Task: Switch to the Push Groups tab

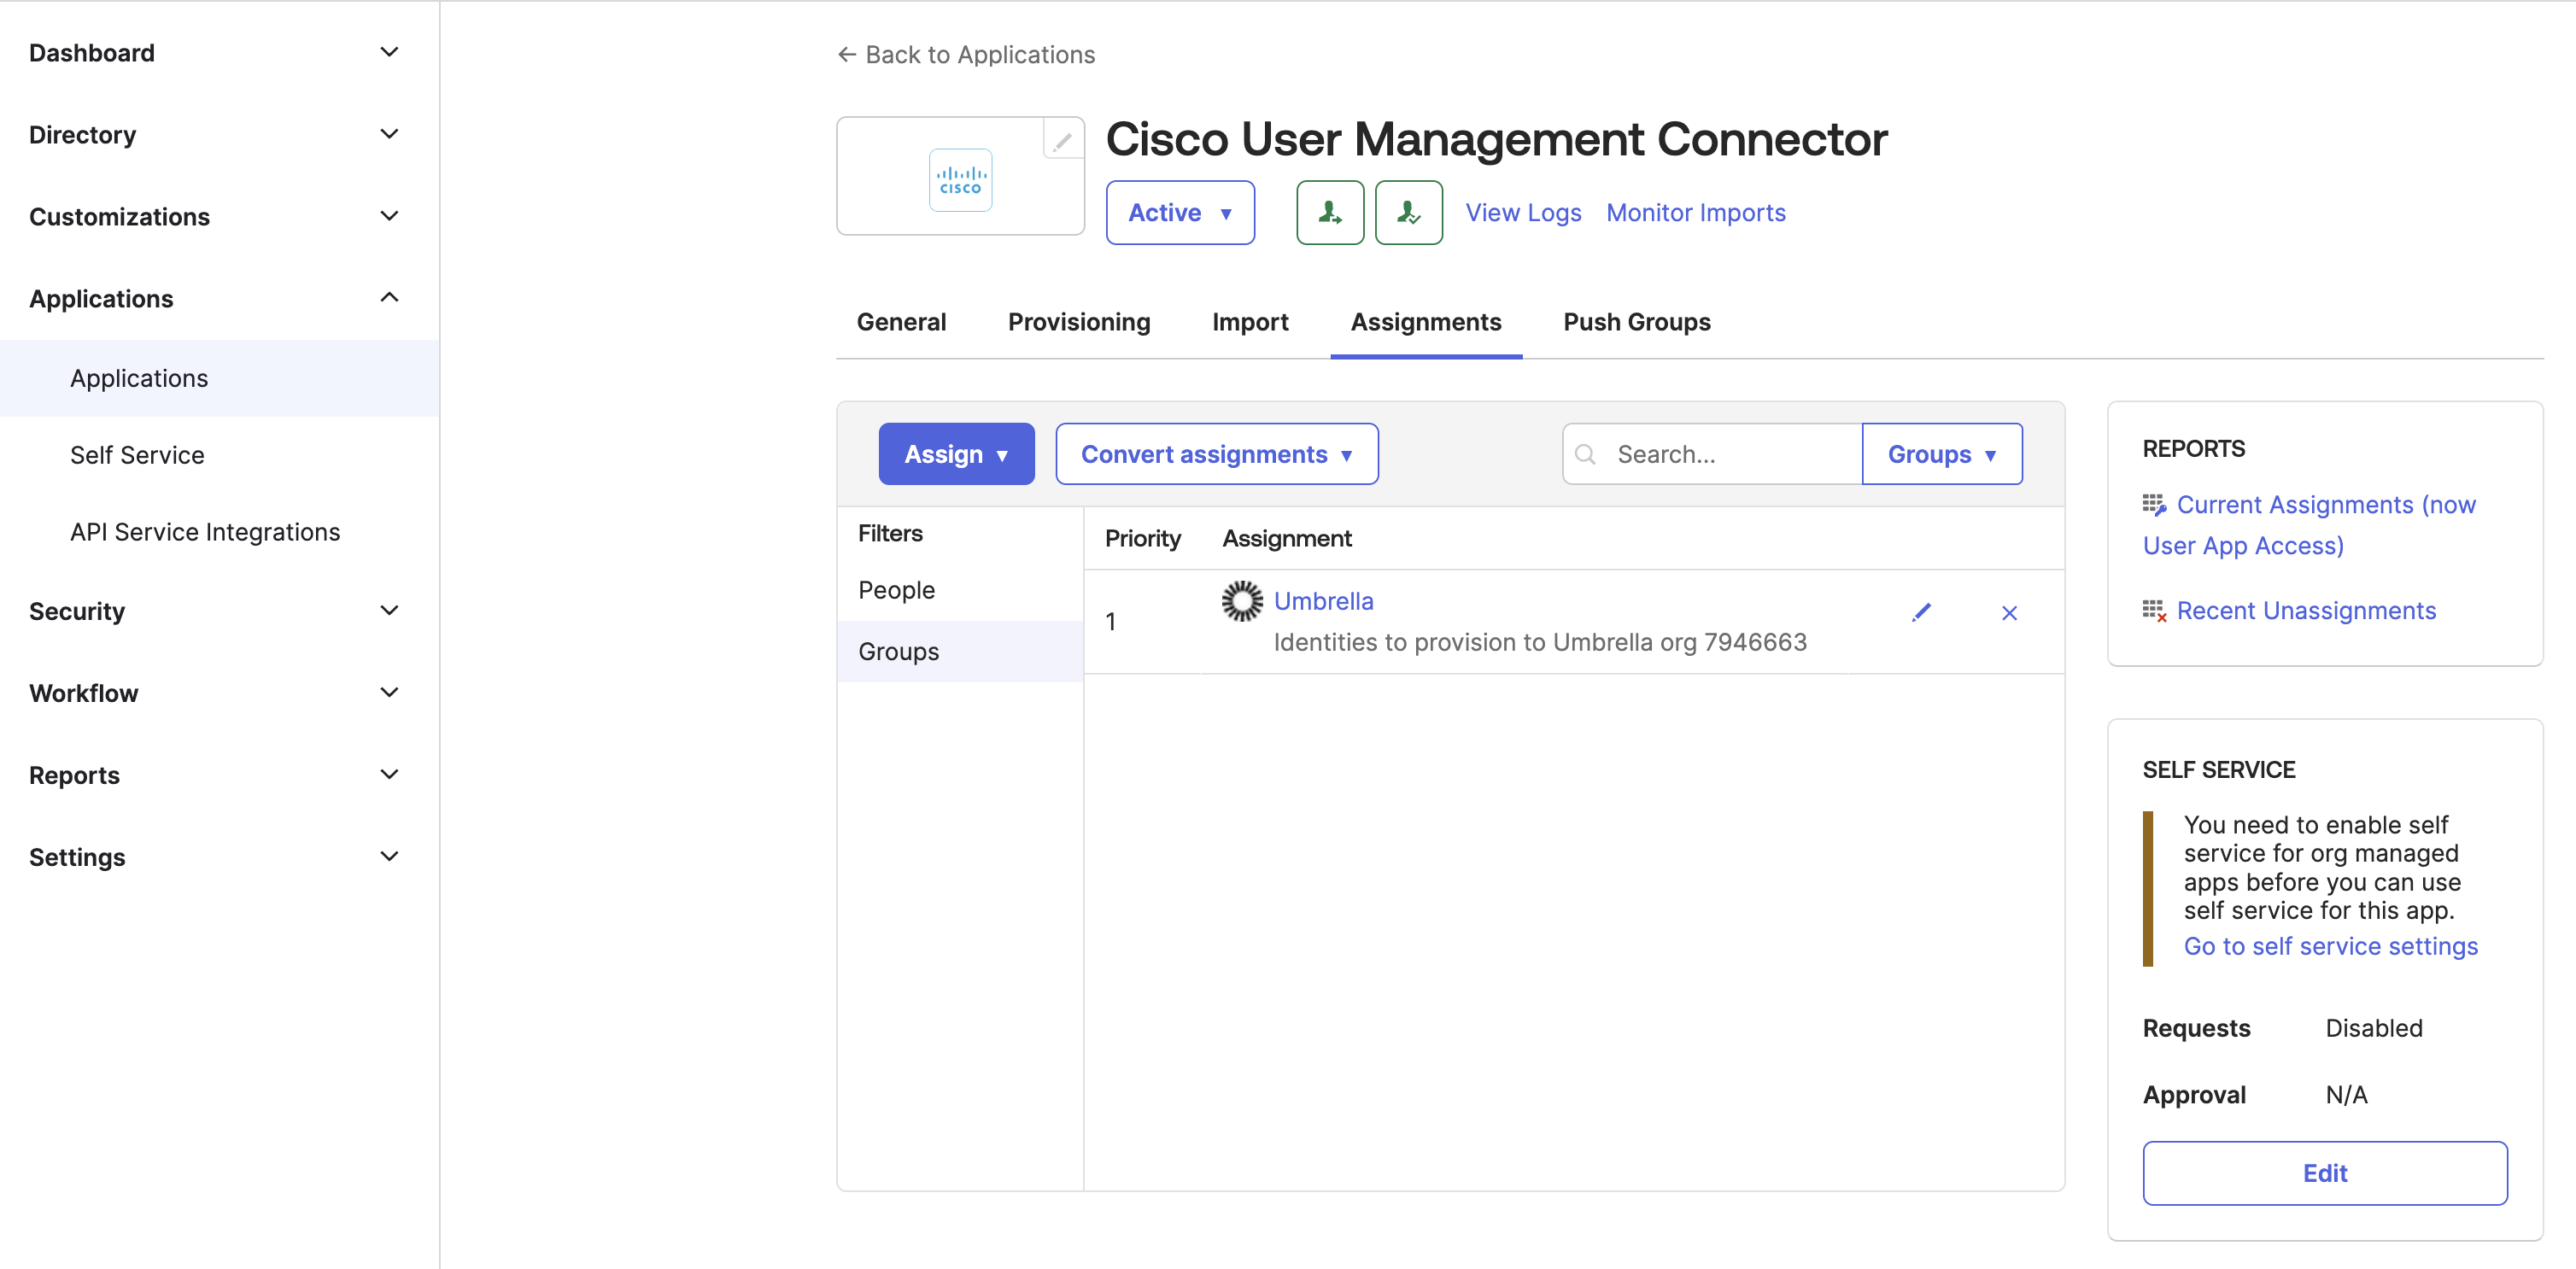Action: 1637,323
